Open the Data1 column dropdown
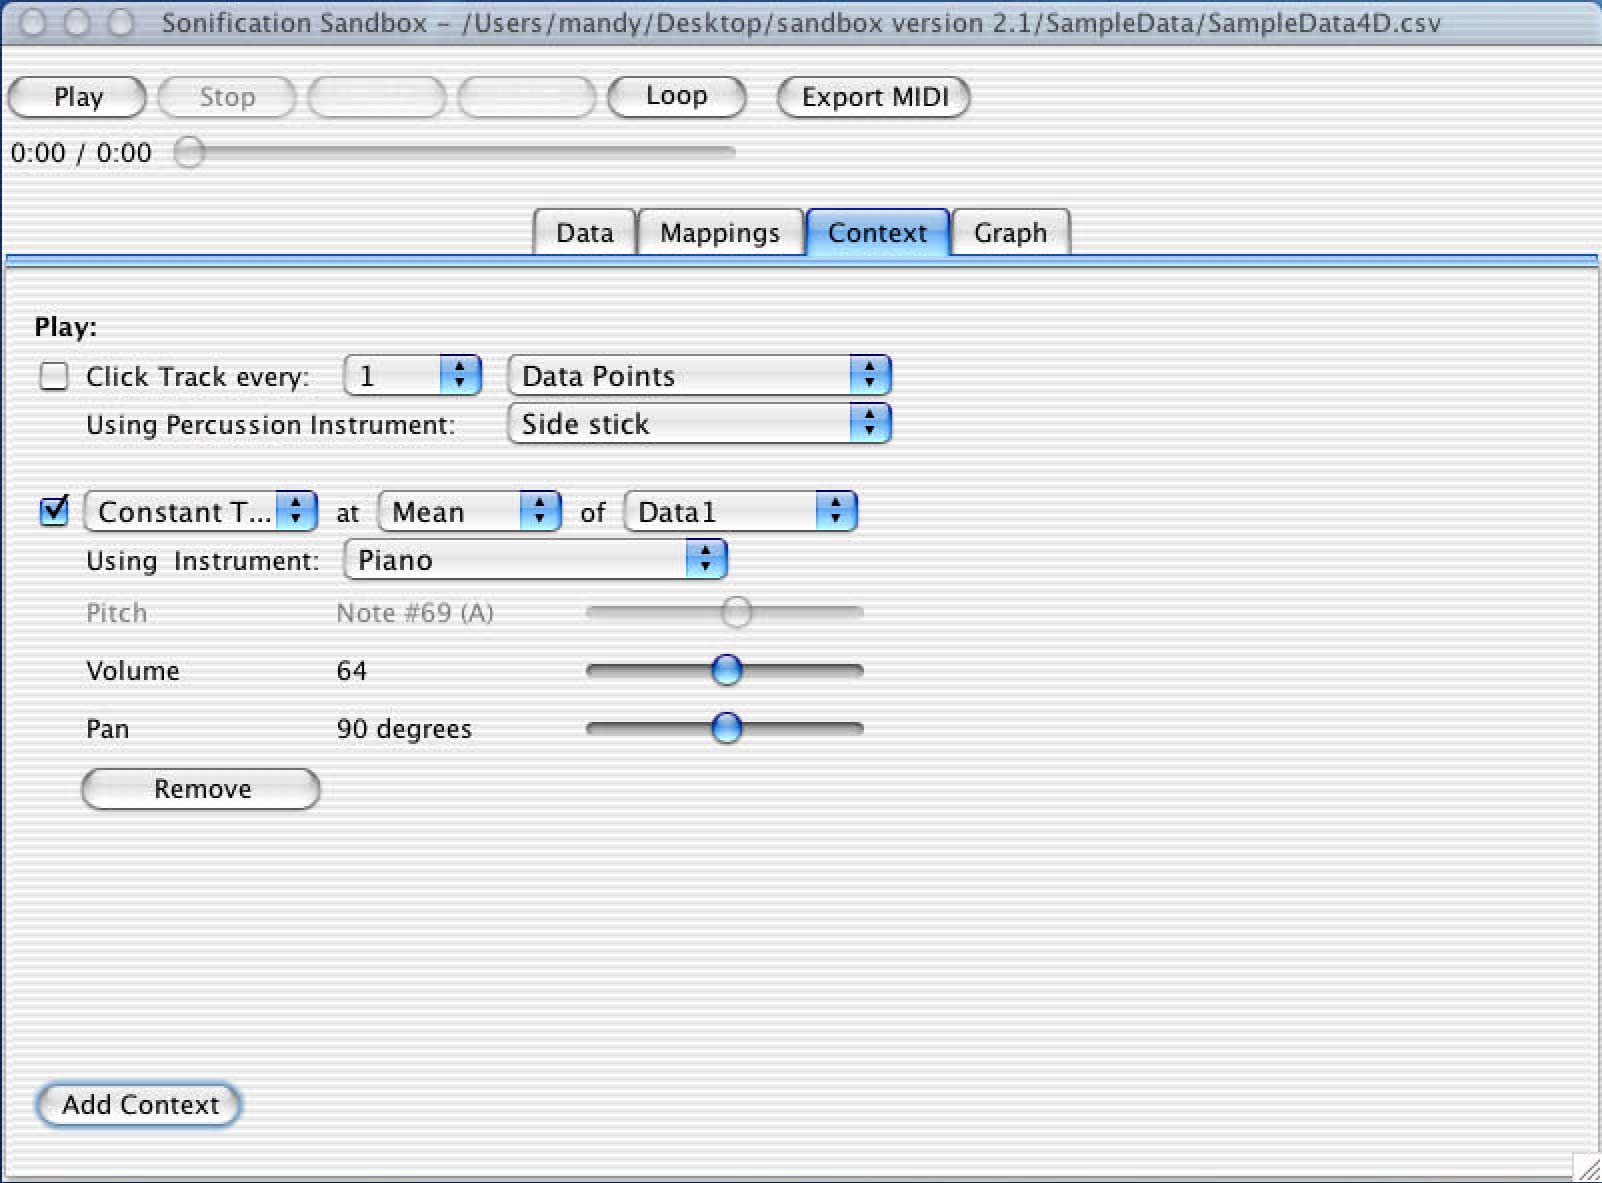 [741, 511]
